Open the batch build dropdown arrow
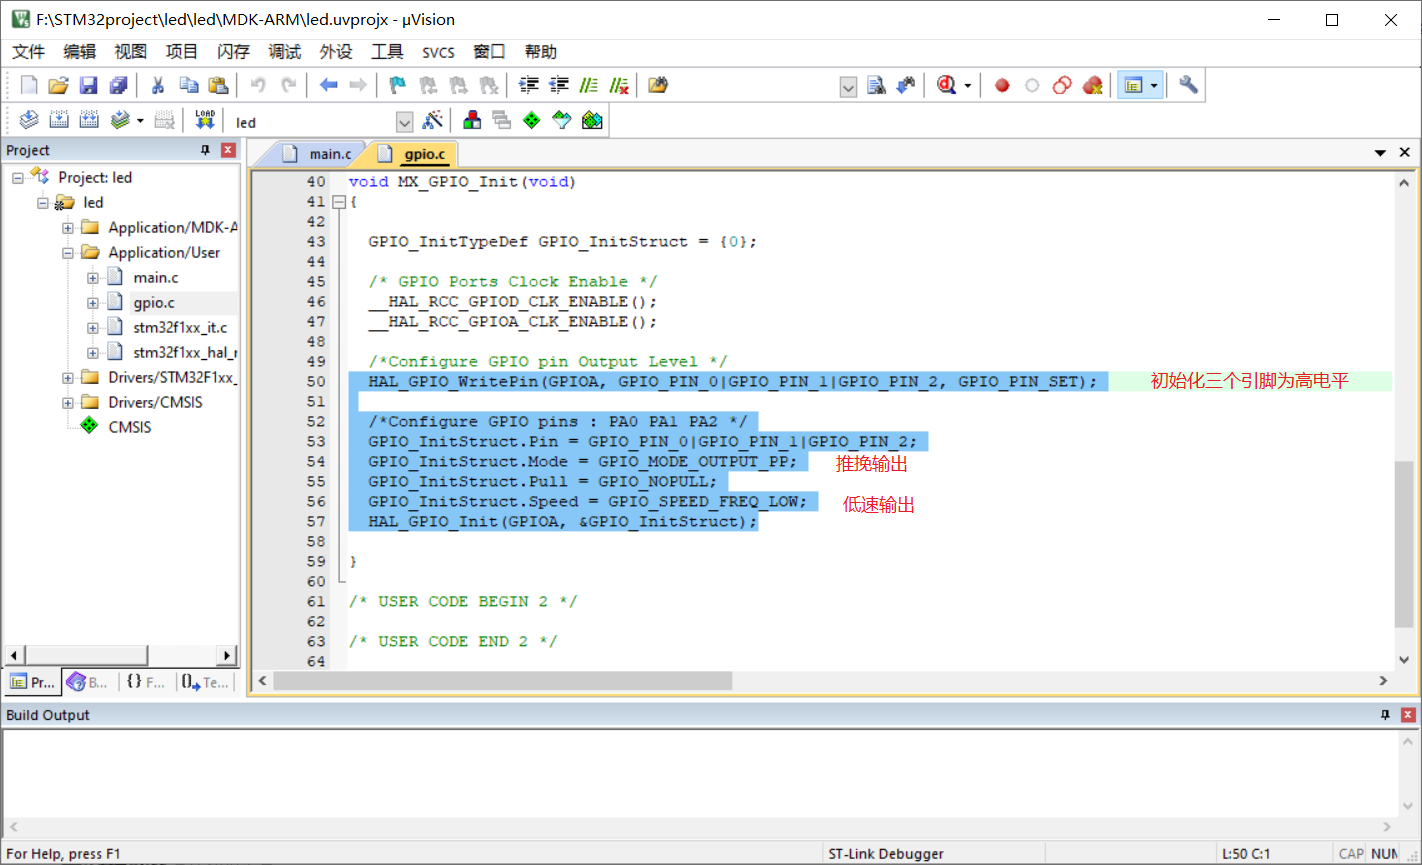This screenshot has width=1422, height=865. 140,121
